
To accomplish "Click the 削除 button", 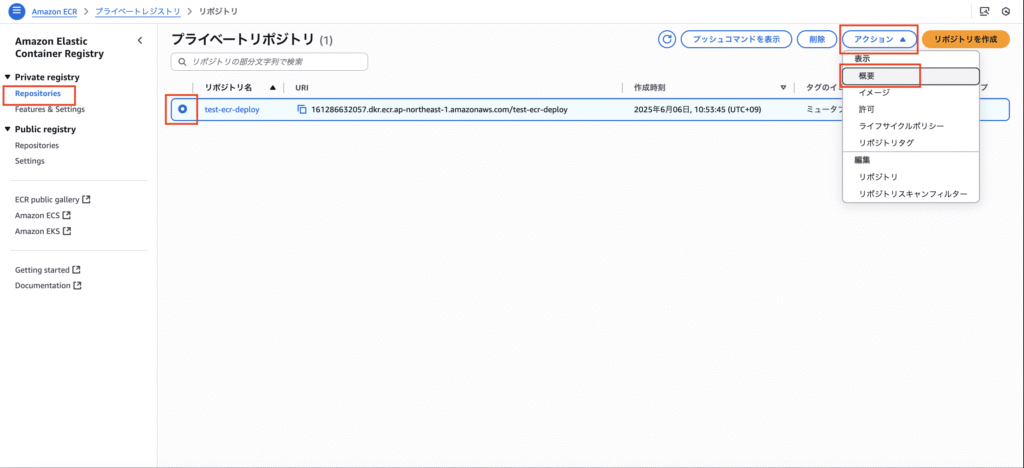I will tap(817, 39).
